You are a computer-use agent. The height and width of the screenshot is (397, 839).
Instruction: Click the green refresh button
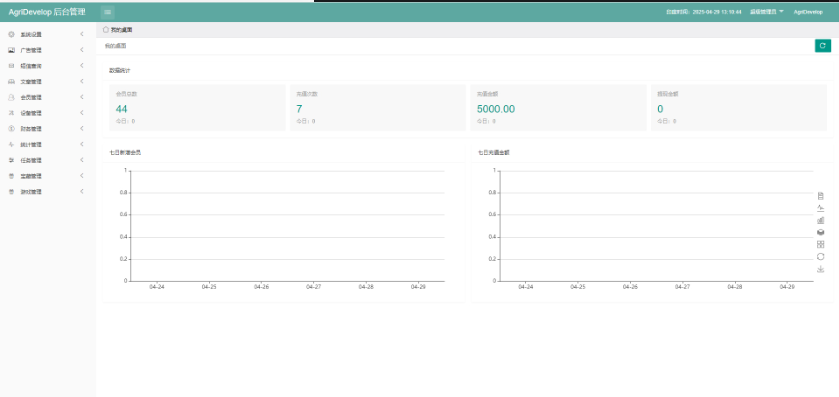pos(822,46)
